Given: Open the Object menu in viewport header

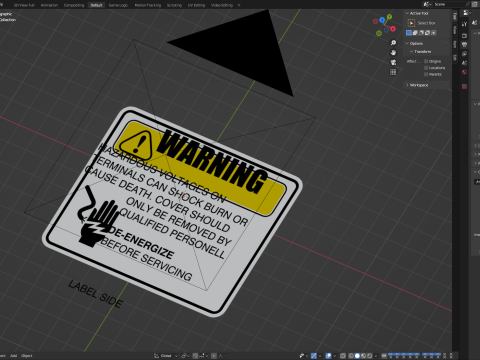Looking at the screenshot, I should pyautogui.click(x=27, y=356).
